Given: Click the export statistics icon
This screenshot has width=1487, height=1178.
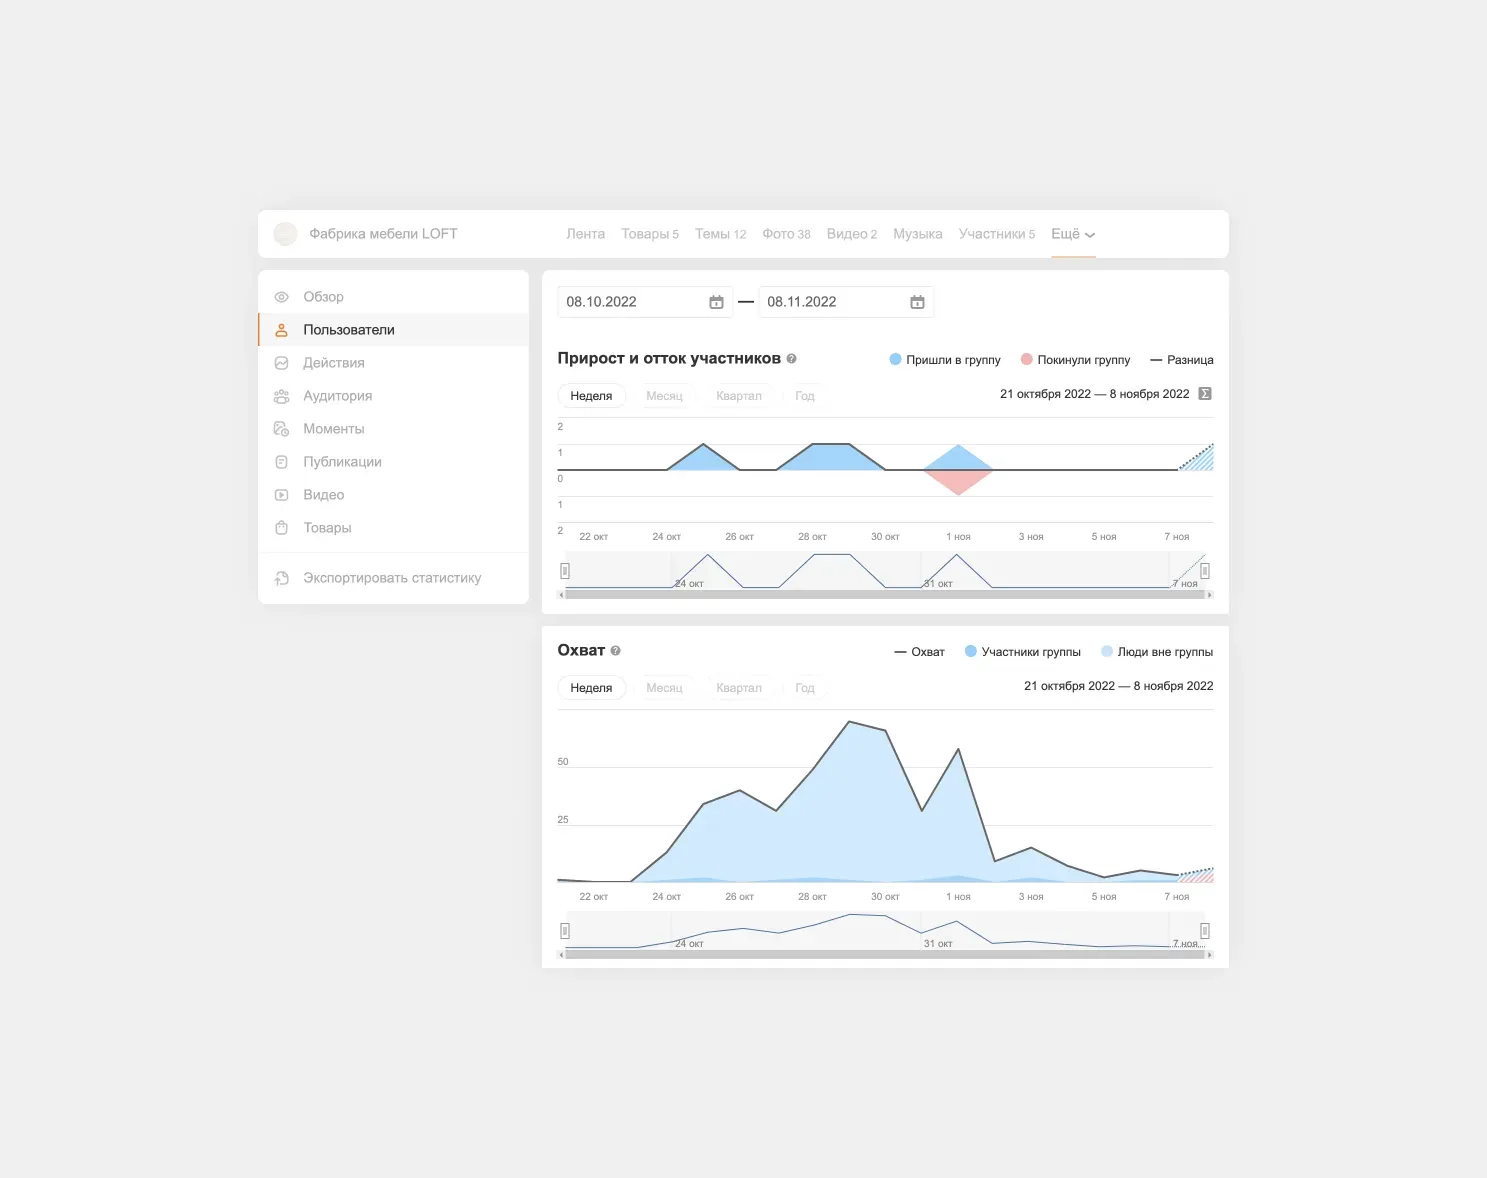Looking at the screenshot, I should (x=282, y=578).
